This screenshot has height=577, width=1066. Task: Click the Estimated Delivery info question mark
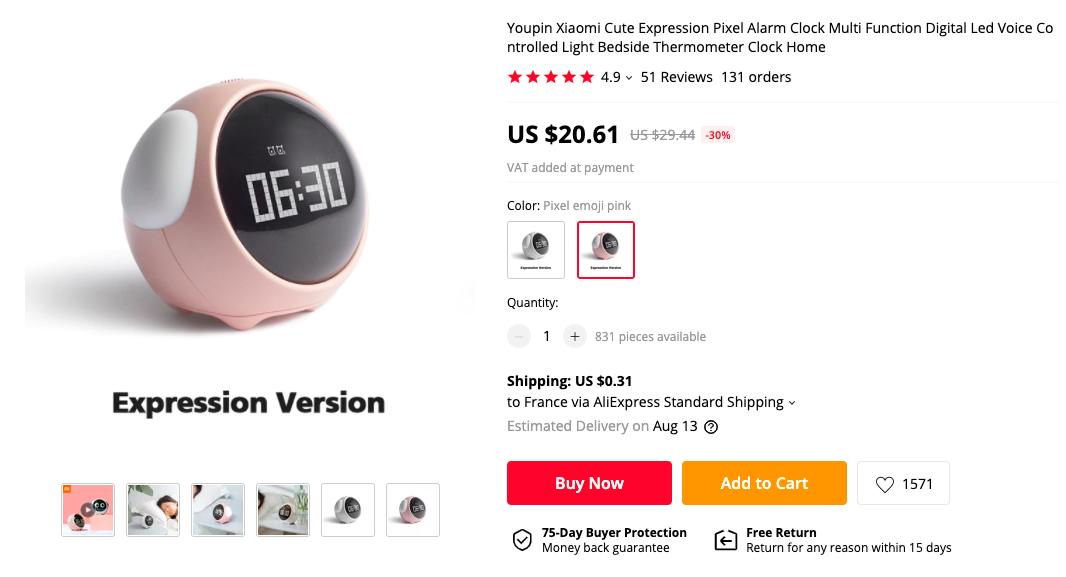click(710, 426)
